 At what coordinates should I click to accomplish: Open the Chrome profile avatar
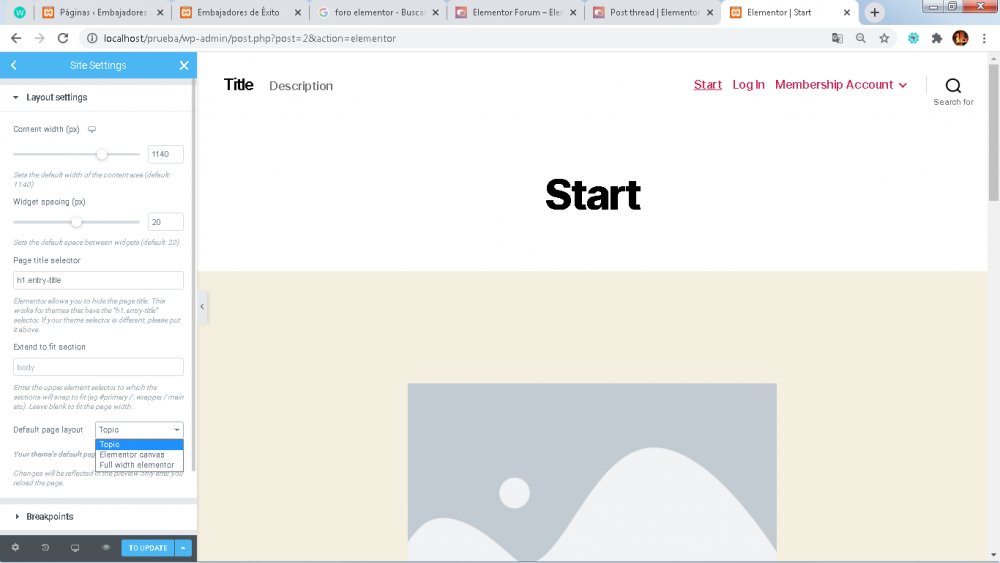pyautogui.click(x=960, y=38)
